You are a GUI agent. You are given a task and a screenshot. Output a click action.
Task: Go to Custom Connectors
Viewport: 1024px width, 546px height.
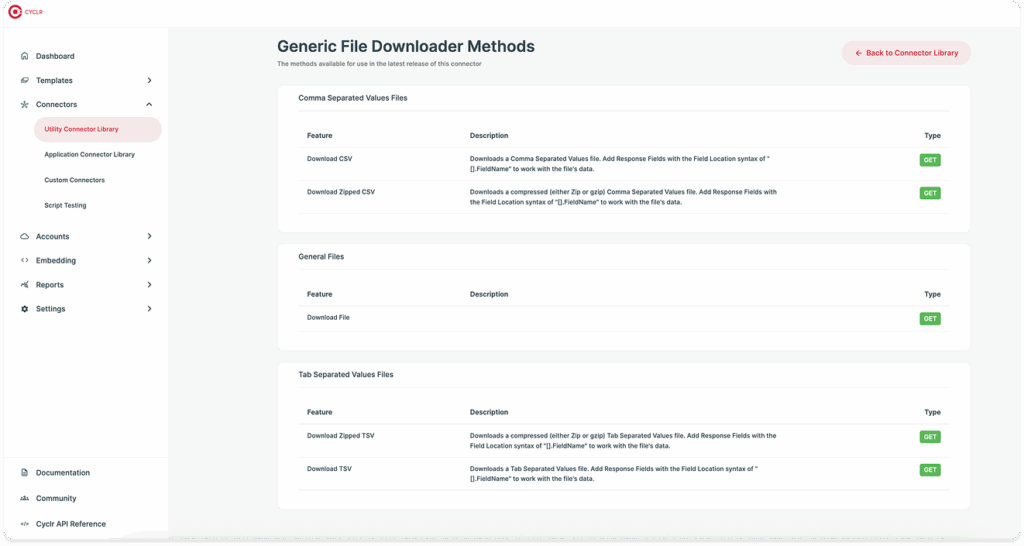click(74, 180)
